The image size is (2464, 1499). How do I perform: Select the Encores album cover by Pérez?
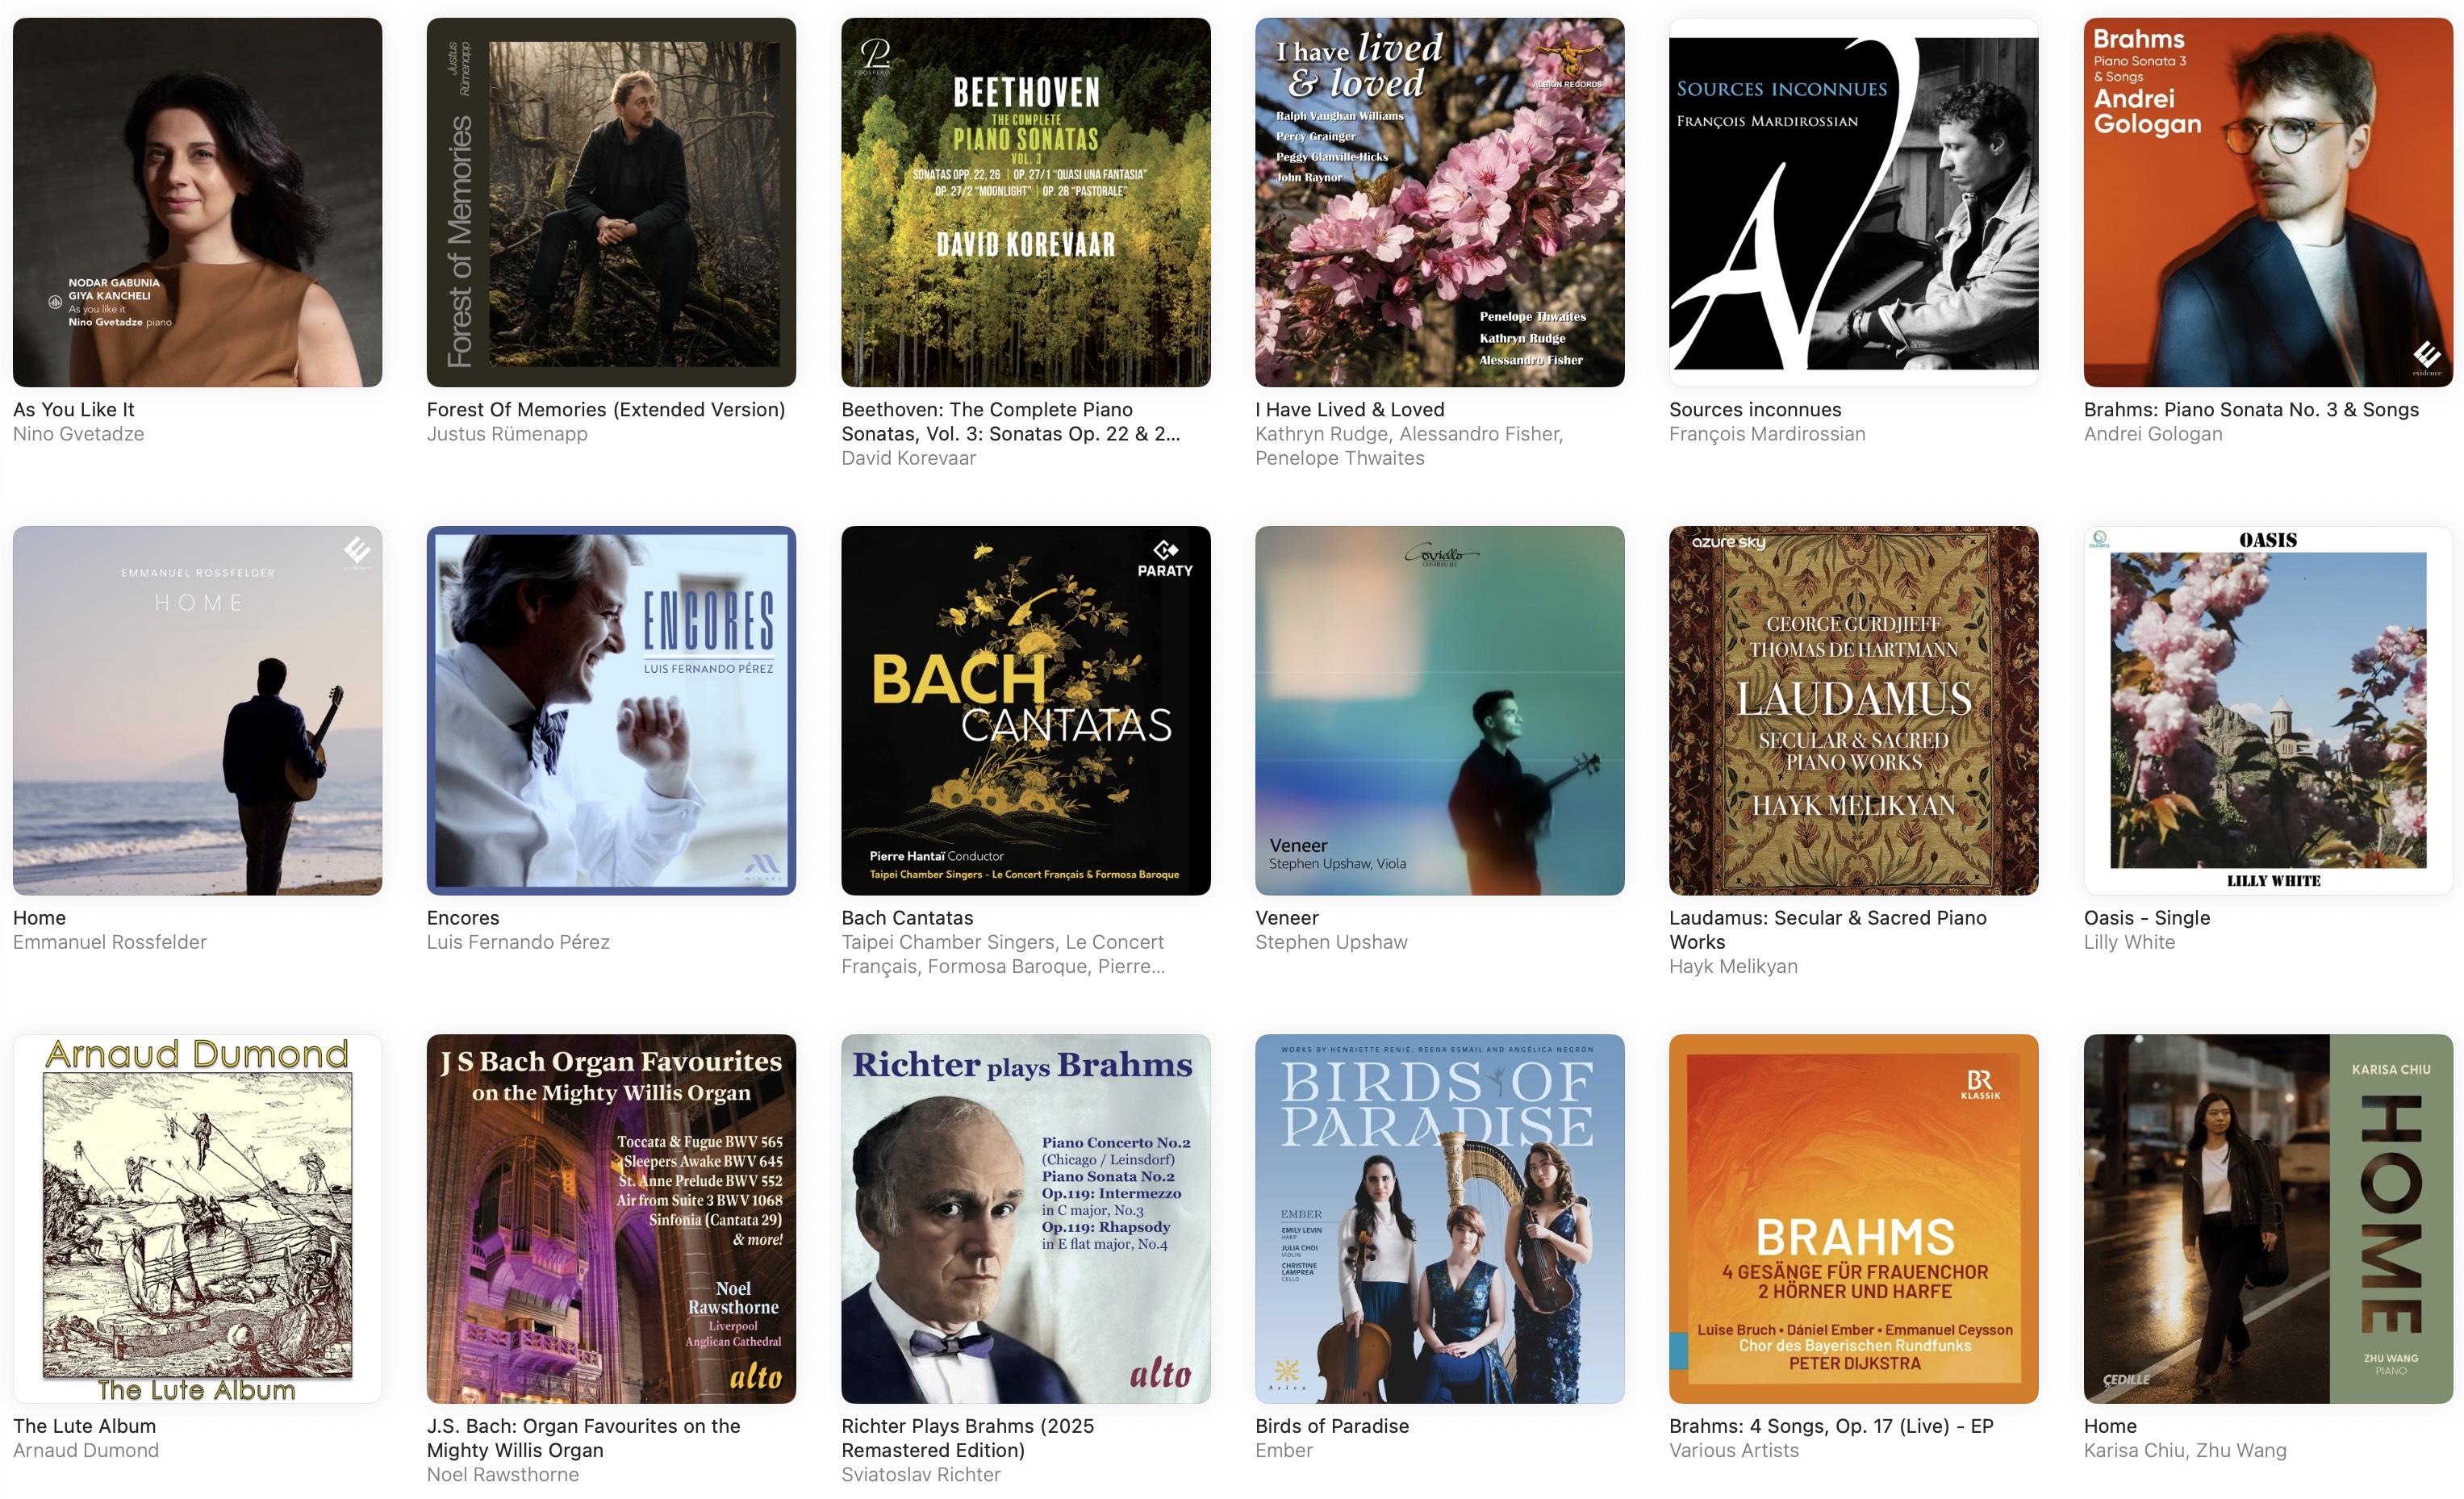[x=611, y=710]
